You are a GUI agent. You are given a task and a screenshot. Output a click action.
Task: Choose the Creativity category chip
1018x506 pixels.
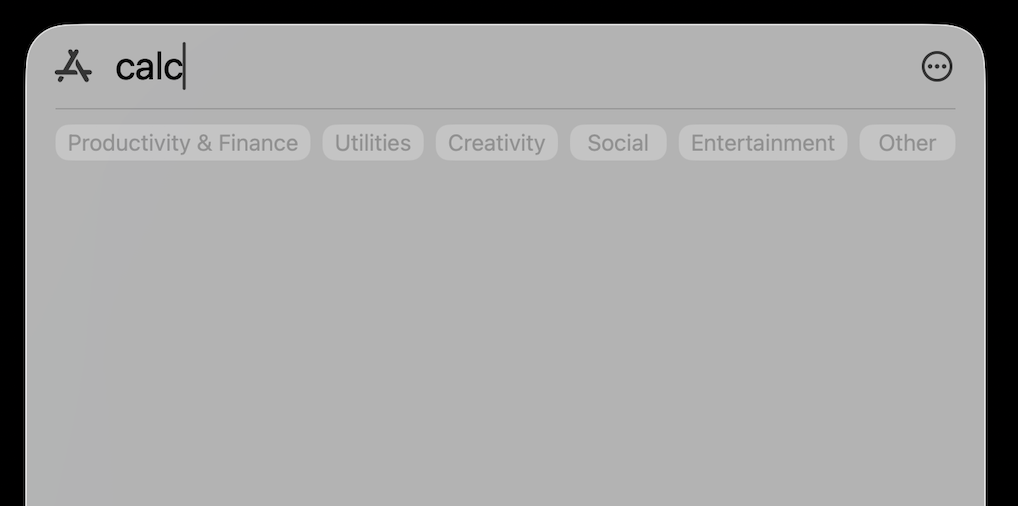pos(497,143)
